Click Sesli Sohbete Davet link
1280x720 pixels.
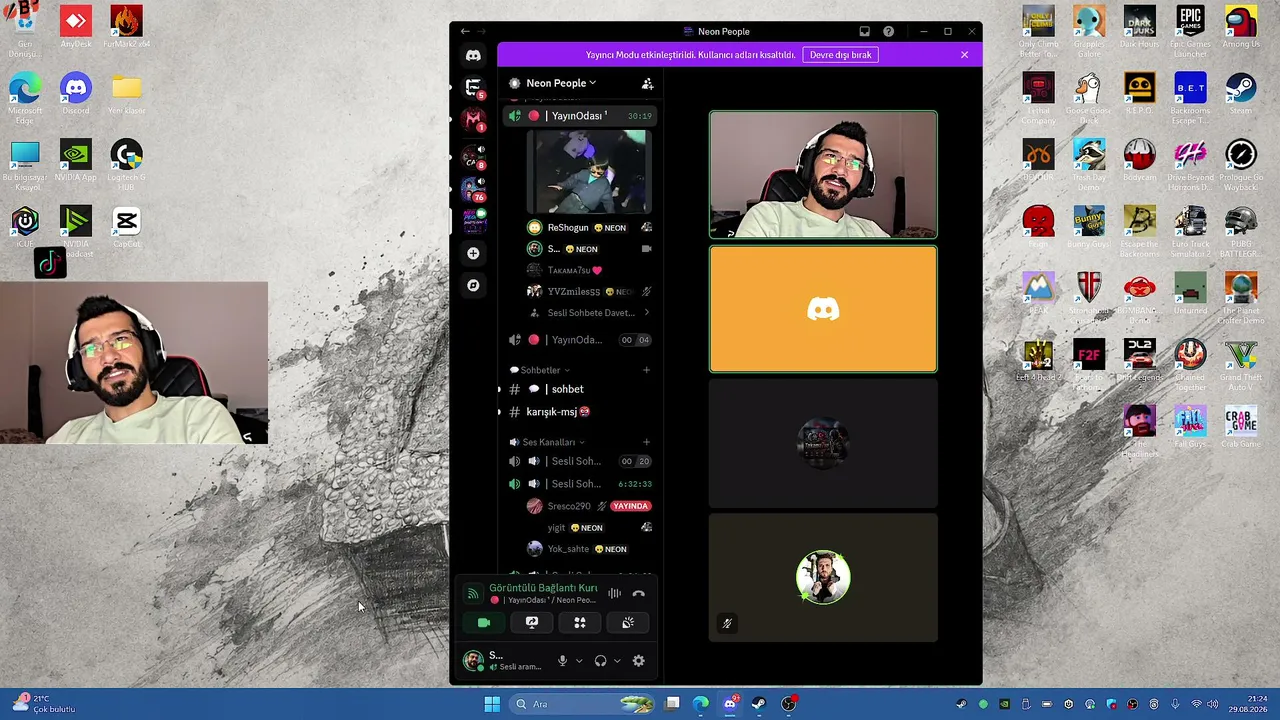coord(590,313)
